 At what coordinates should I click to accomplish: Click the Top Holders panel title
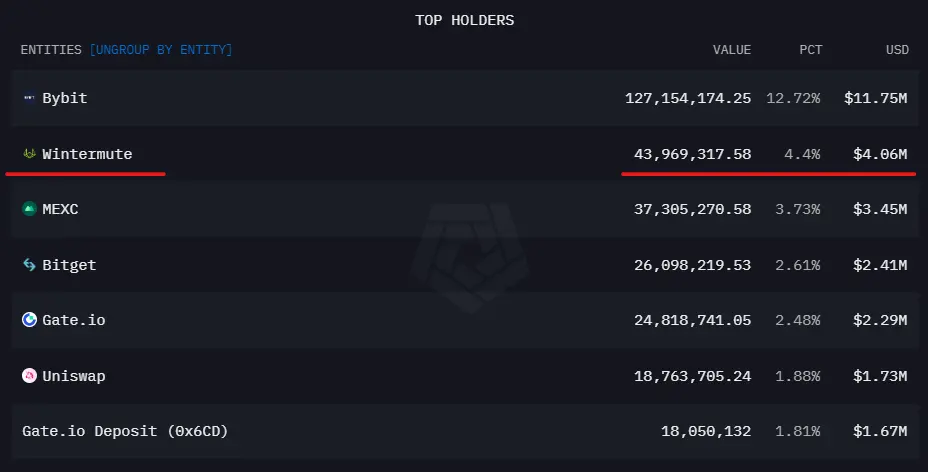465,20
